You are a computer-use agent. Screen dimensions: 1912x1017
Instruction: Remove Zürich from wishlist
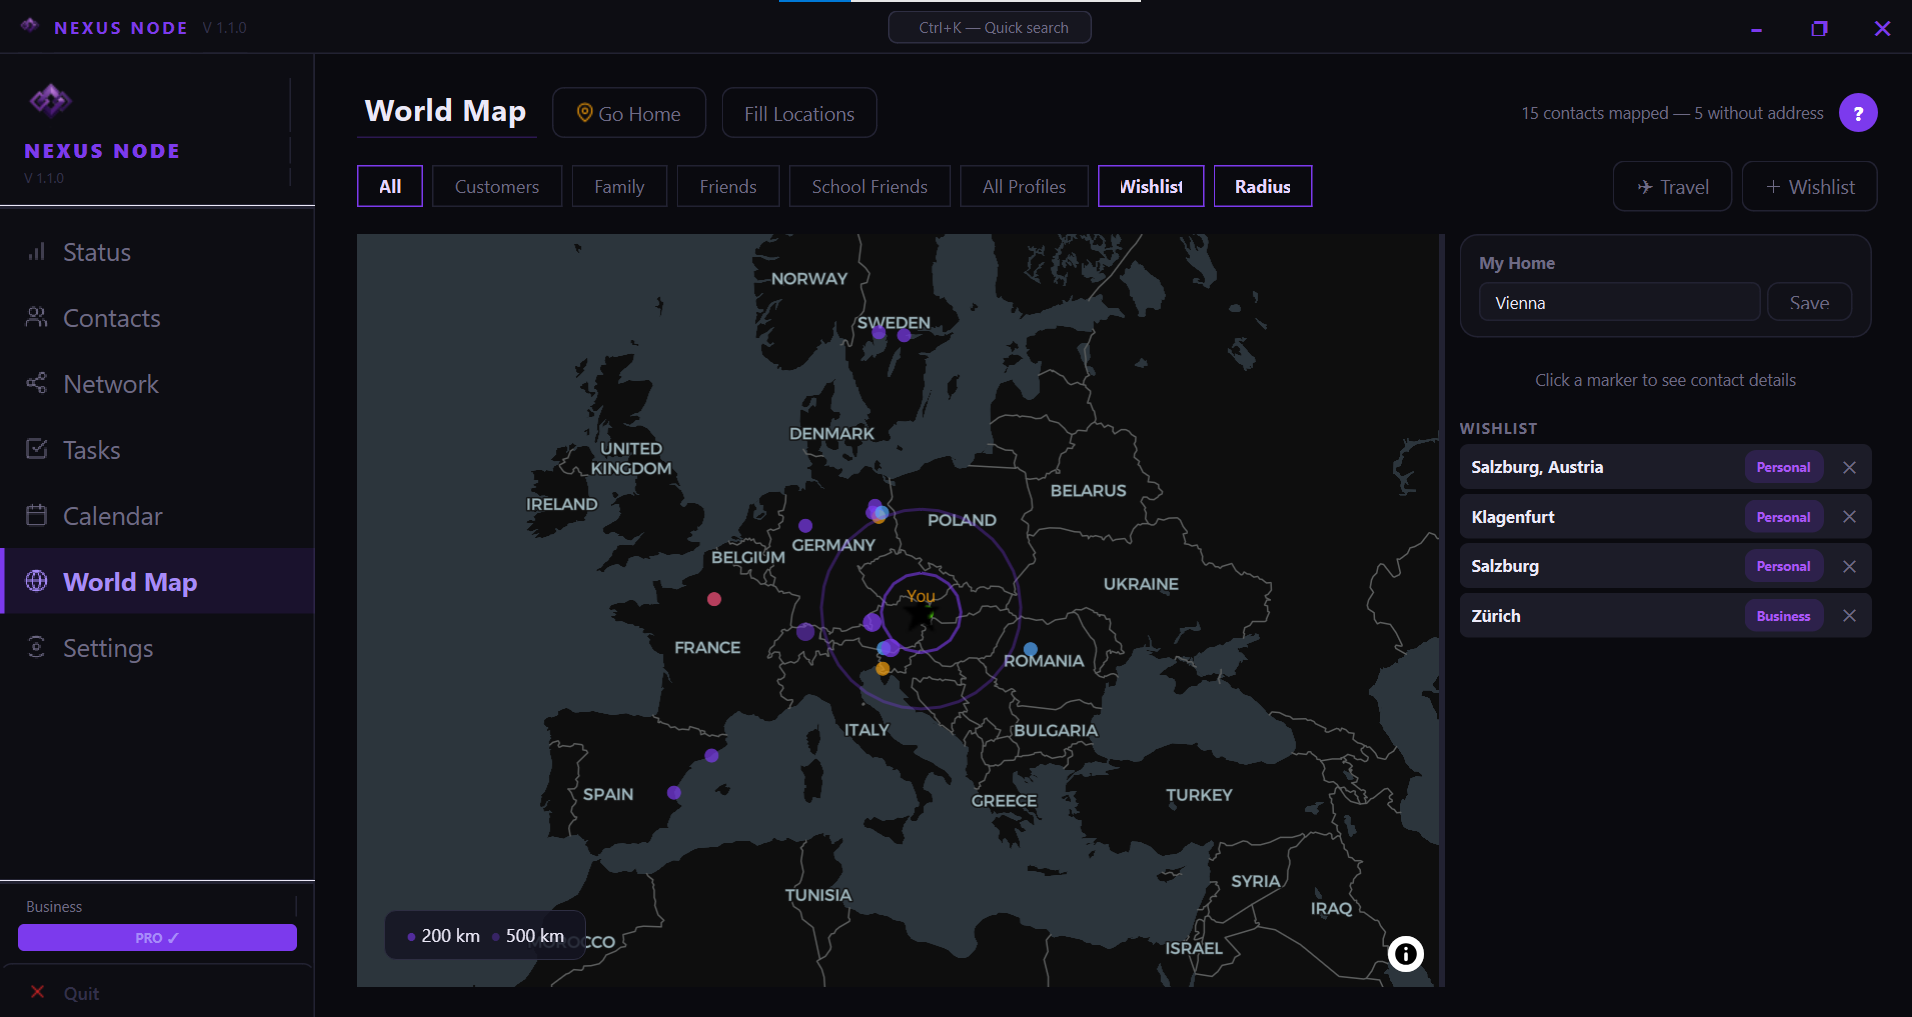(x=1849, y=616)
